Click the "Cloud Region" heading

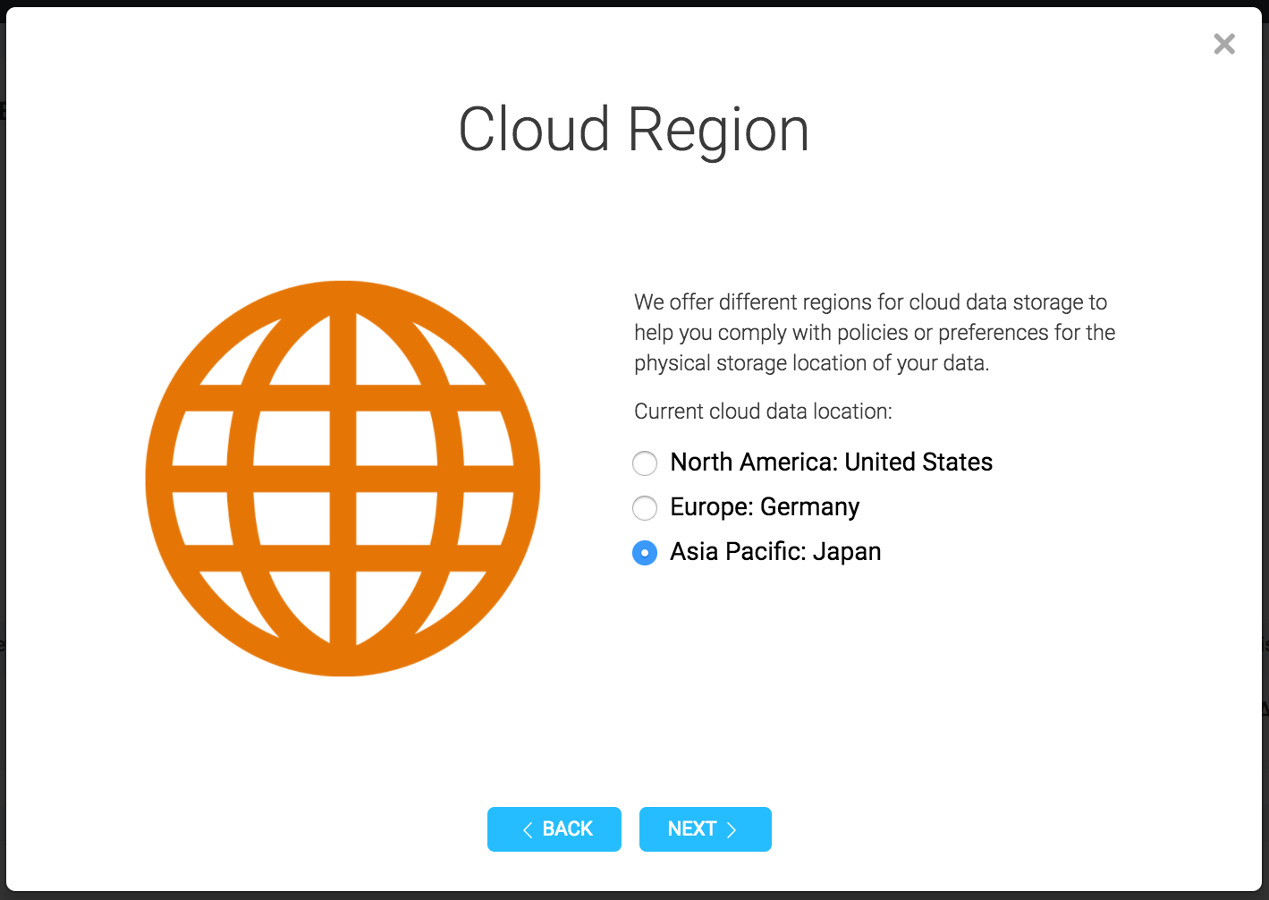[x=633, y=129]
